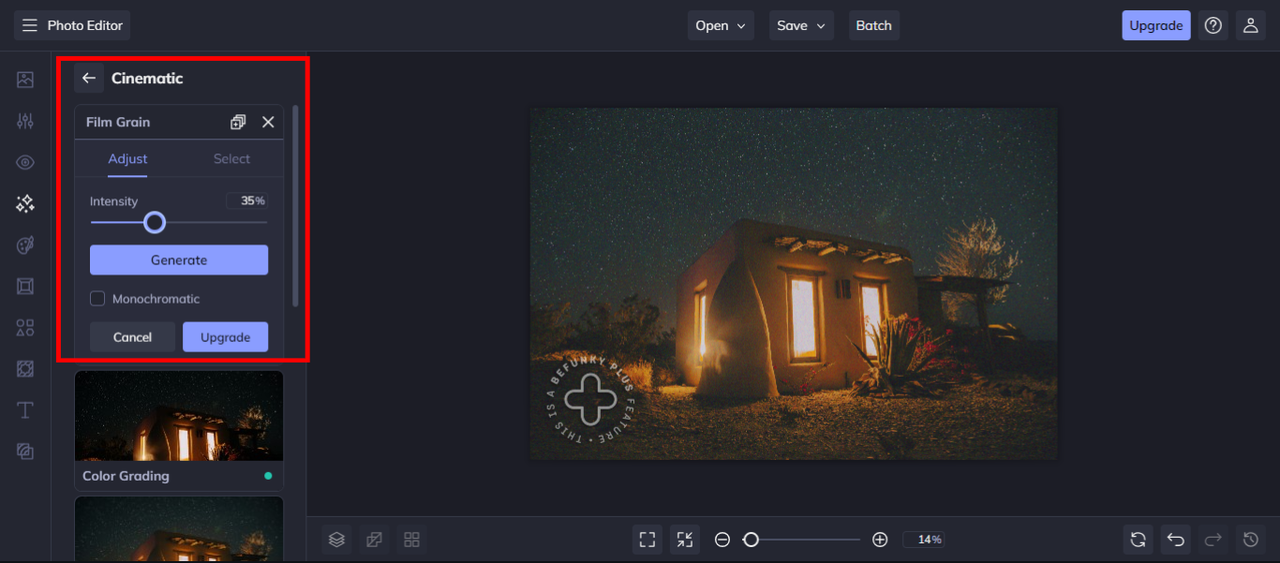Click the Batch button
The height and width of the screenshot is (563, 1280).
coord(874,26)
